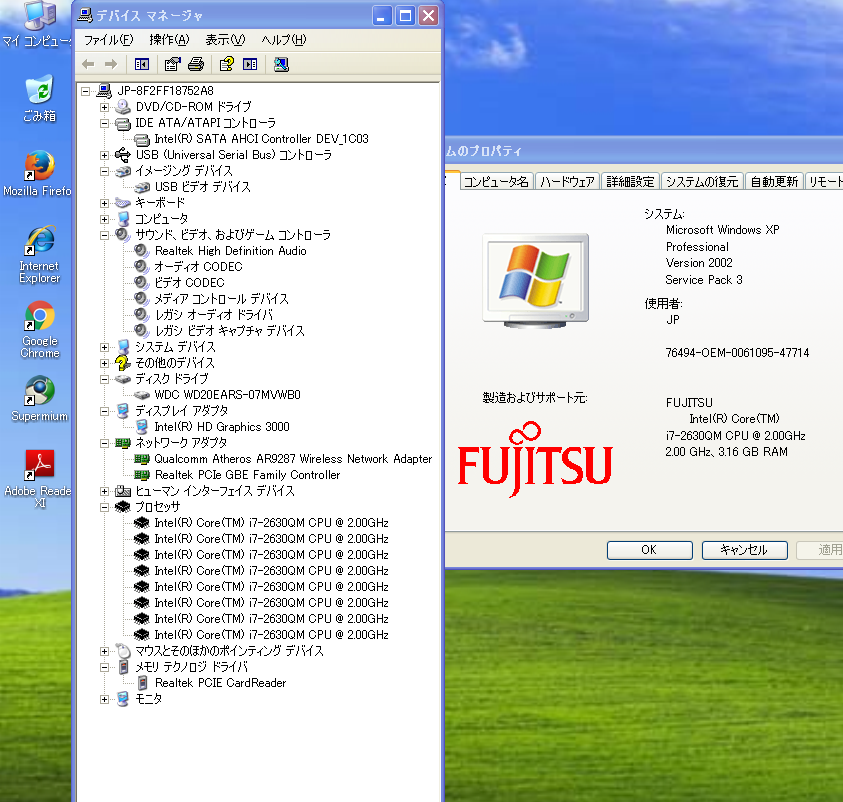Select the Realtek High Definition Audio speaker icon

141,250
